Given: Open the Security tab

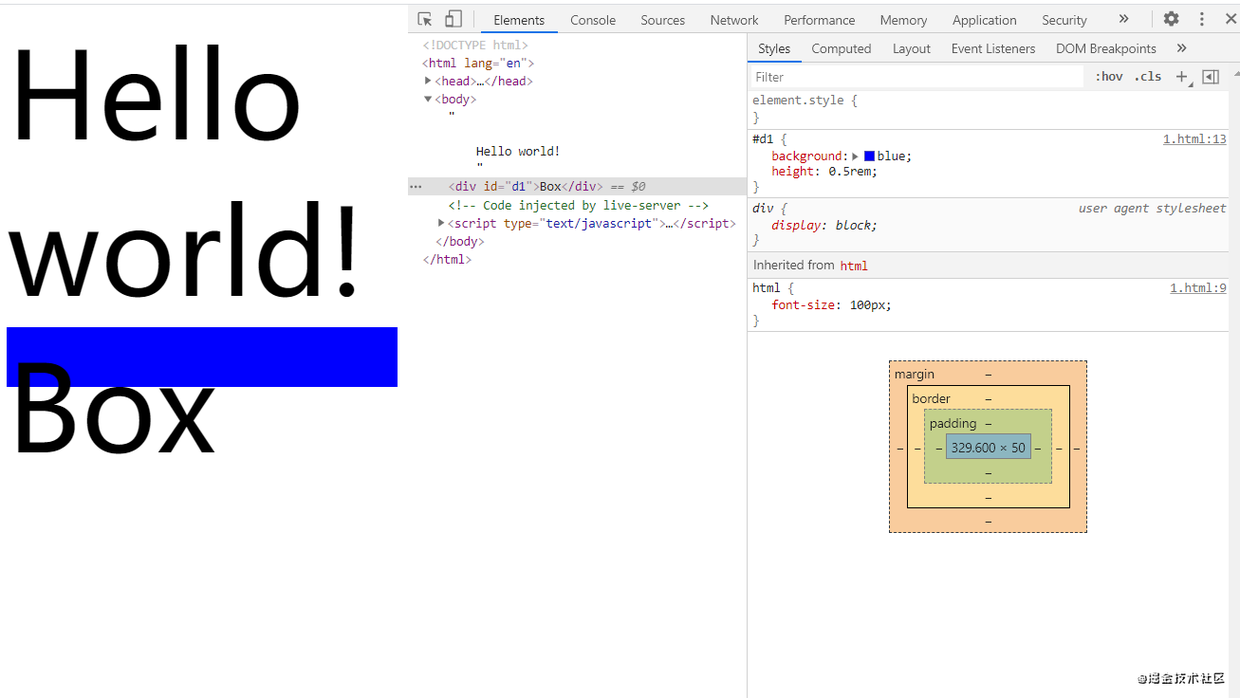Looking at the screenshot, I should [1064, 20].
